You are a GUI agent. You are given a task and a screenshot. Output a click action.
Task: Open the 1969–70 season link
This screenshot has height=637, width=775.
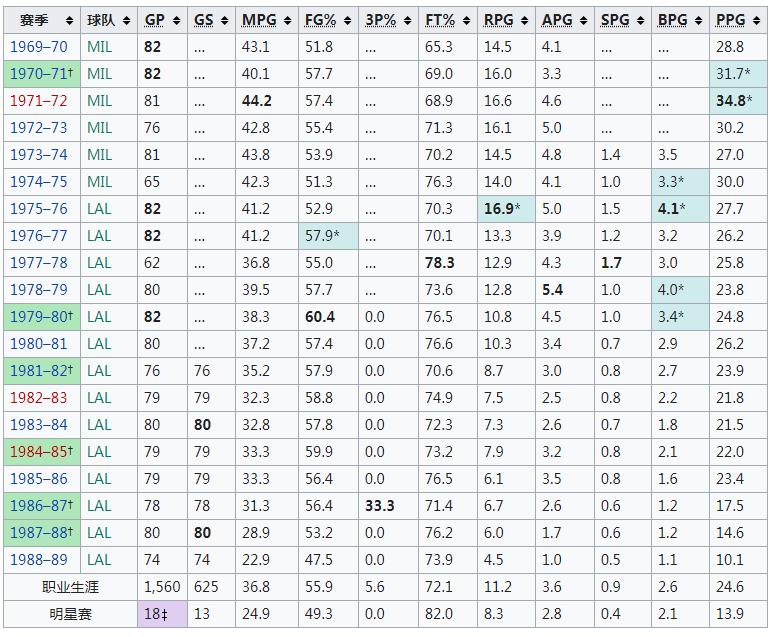39,47
